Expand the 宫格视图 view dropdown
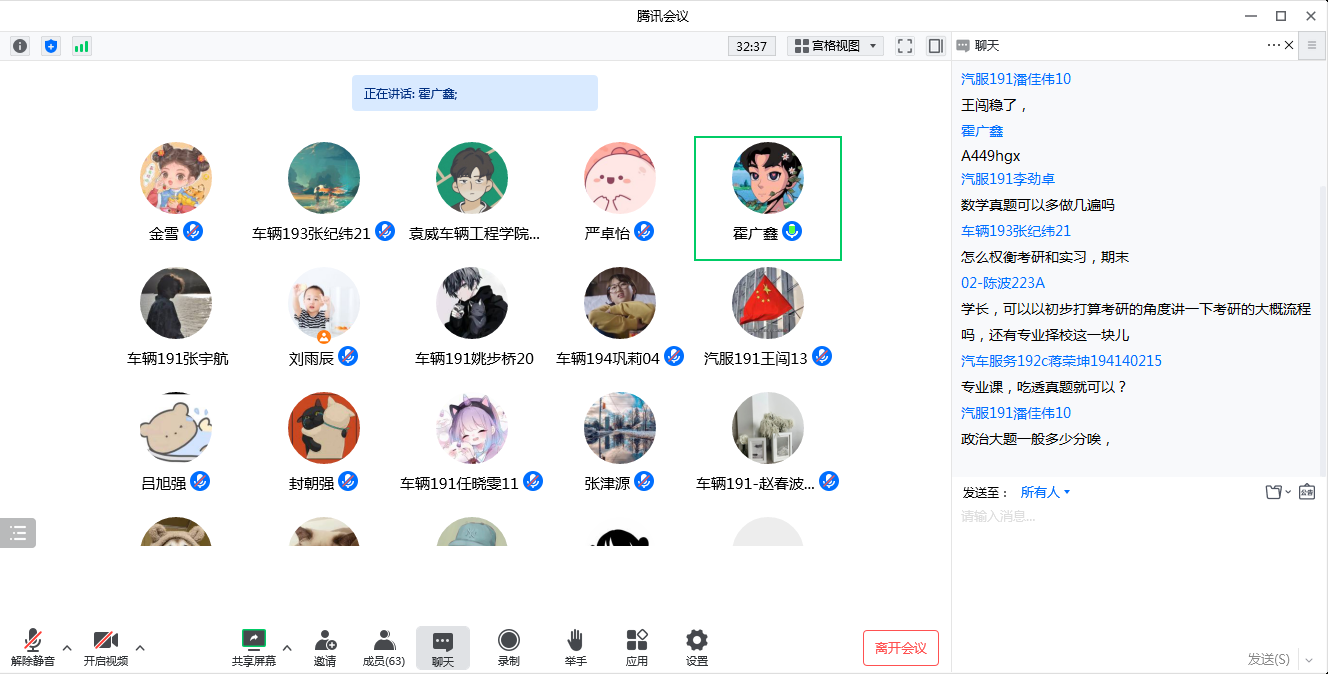 835,46
